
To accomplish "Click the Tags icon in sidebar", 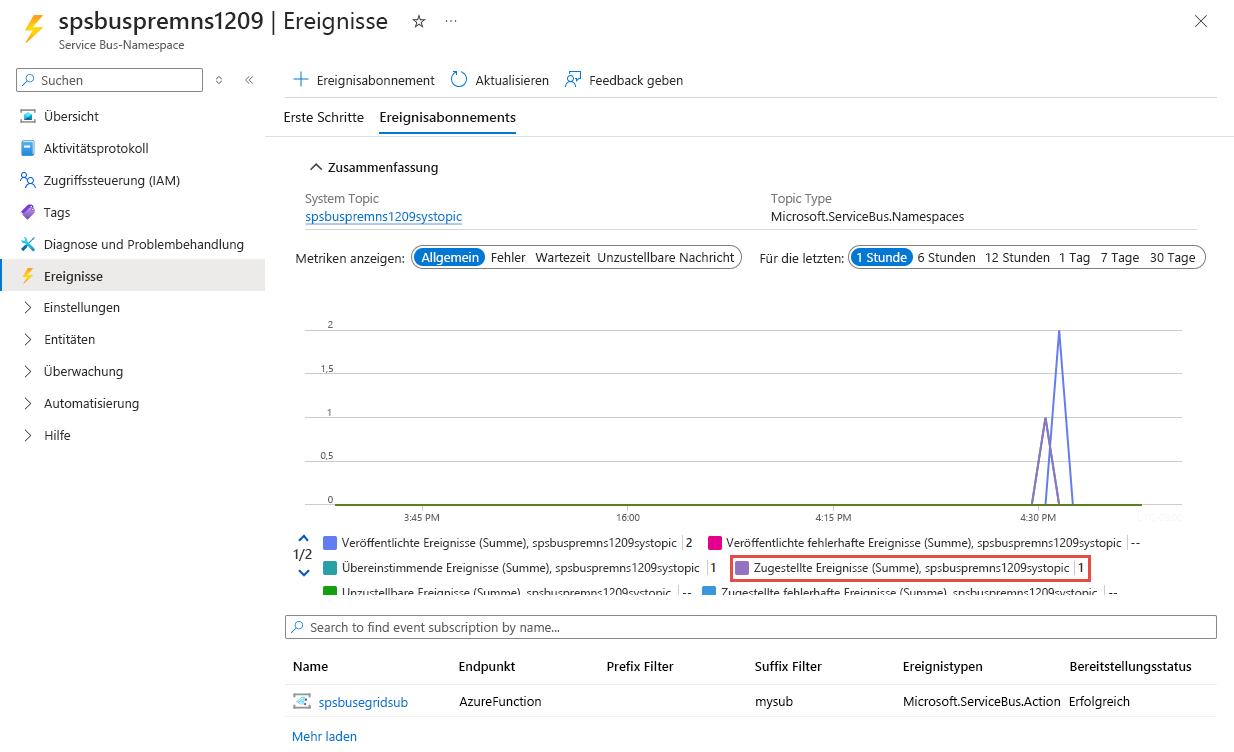I will click(x=28, y=212).
